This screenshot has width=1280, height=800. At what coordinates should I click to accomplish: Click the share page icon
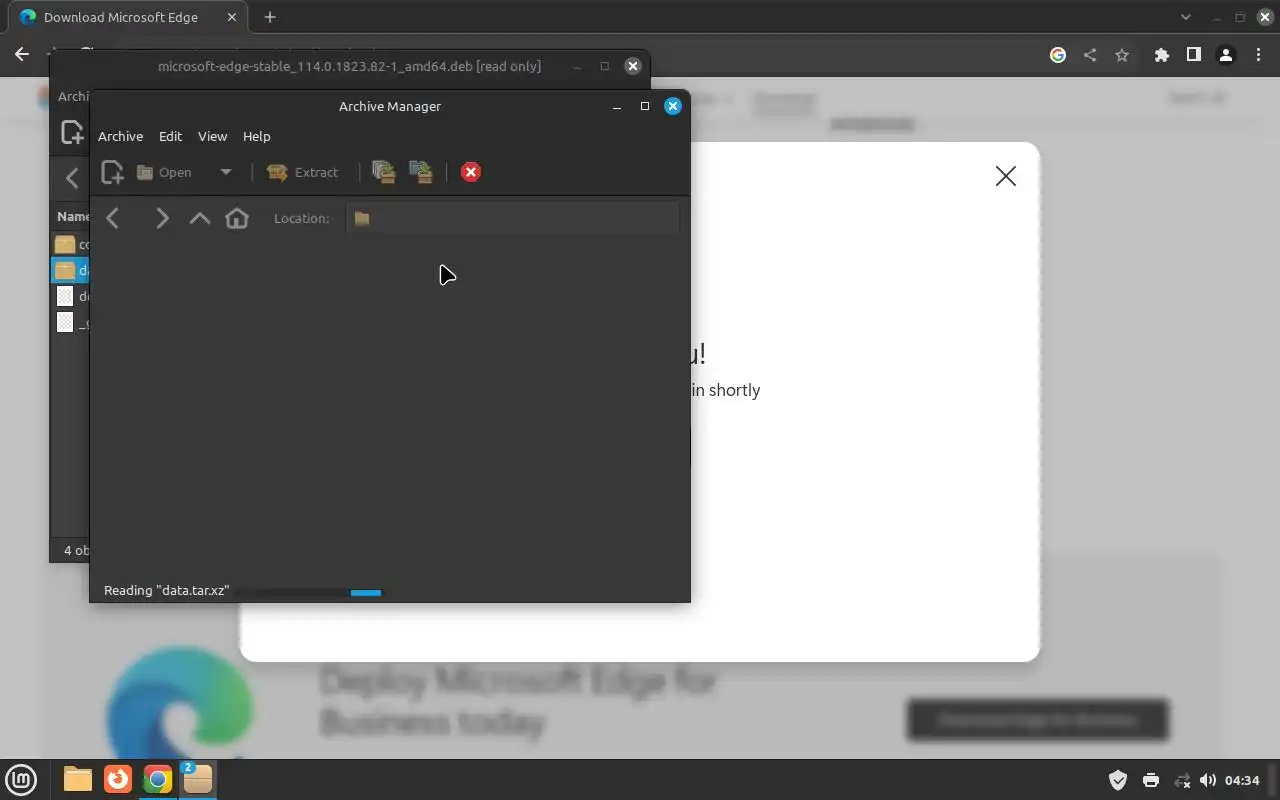pos(1090,55)
